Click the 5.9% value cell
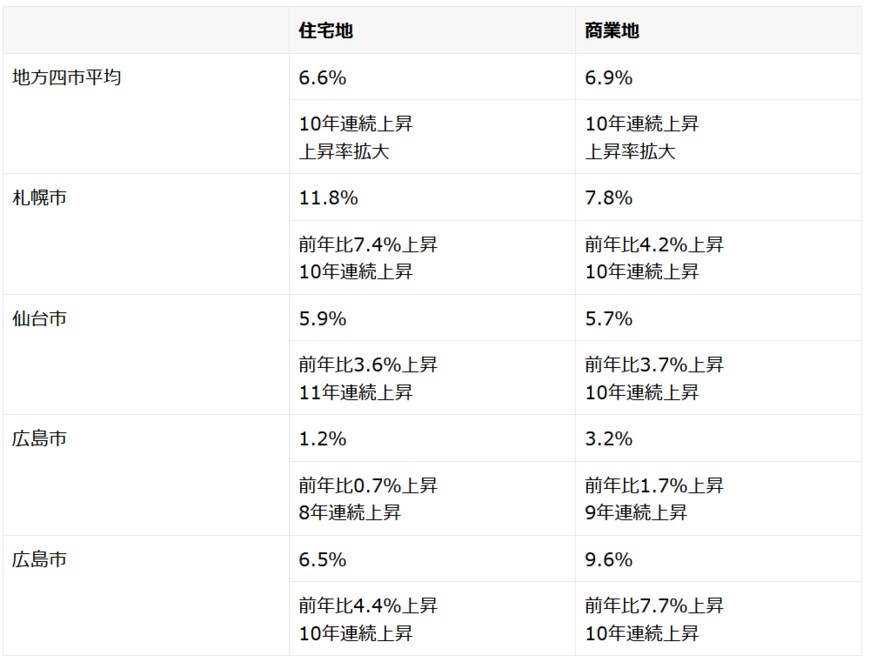 tap(323, 319)
